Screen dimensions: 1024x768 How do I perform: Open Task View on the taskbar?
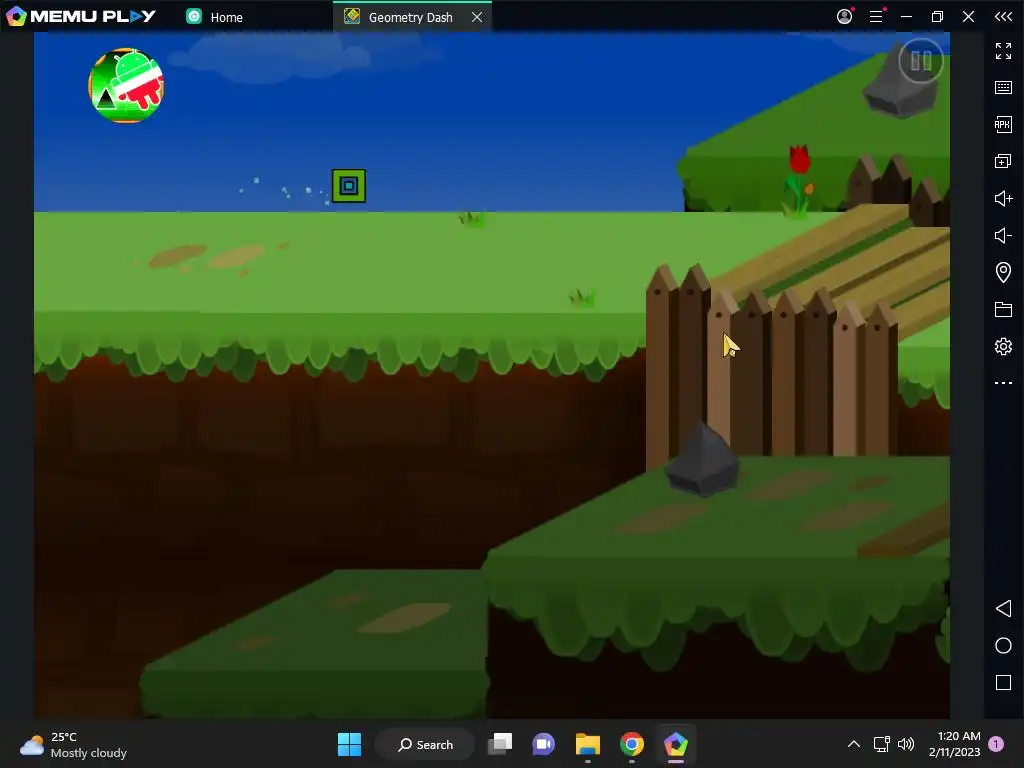click(x=500, y=744)
